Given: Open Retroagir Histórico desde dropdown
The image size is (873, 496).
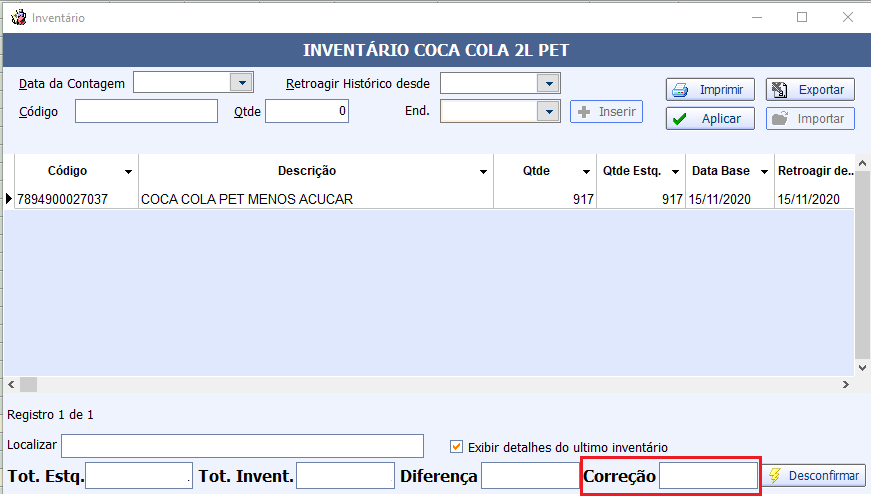Looking at the screenshot, I should point(549,84).
